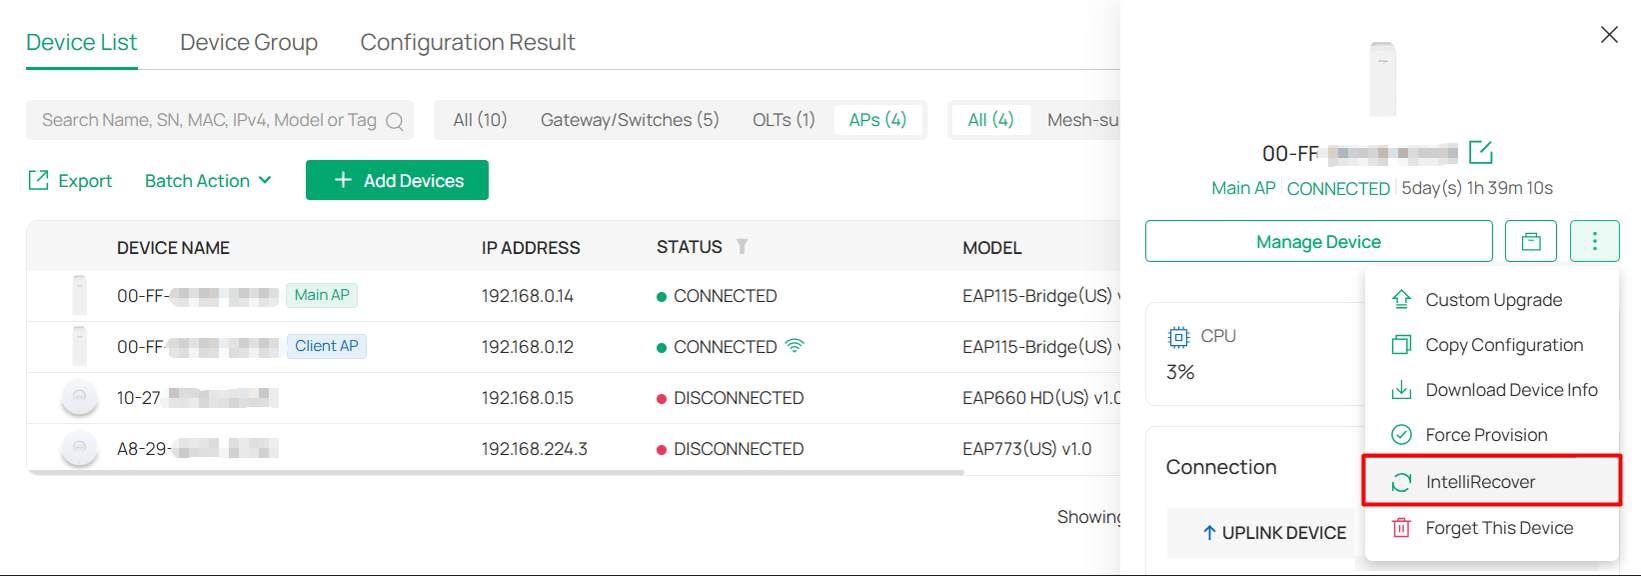Image resolution: width=1641 pixels, height=576 pixels.
Task: Choose Download Device Info menu entry
Action: coord(1491,390)
